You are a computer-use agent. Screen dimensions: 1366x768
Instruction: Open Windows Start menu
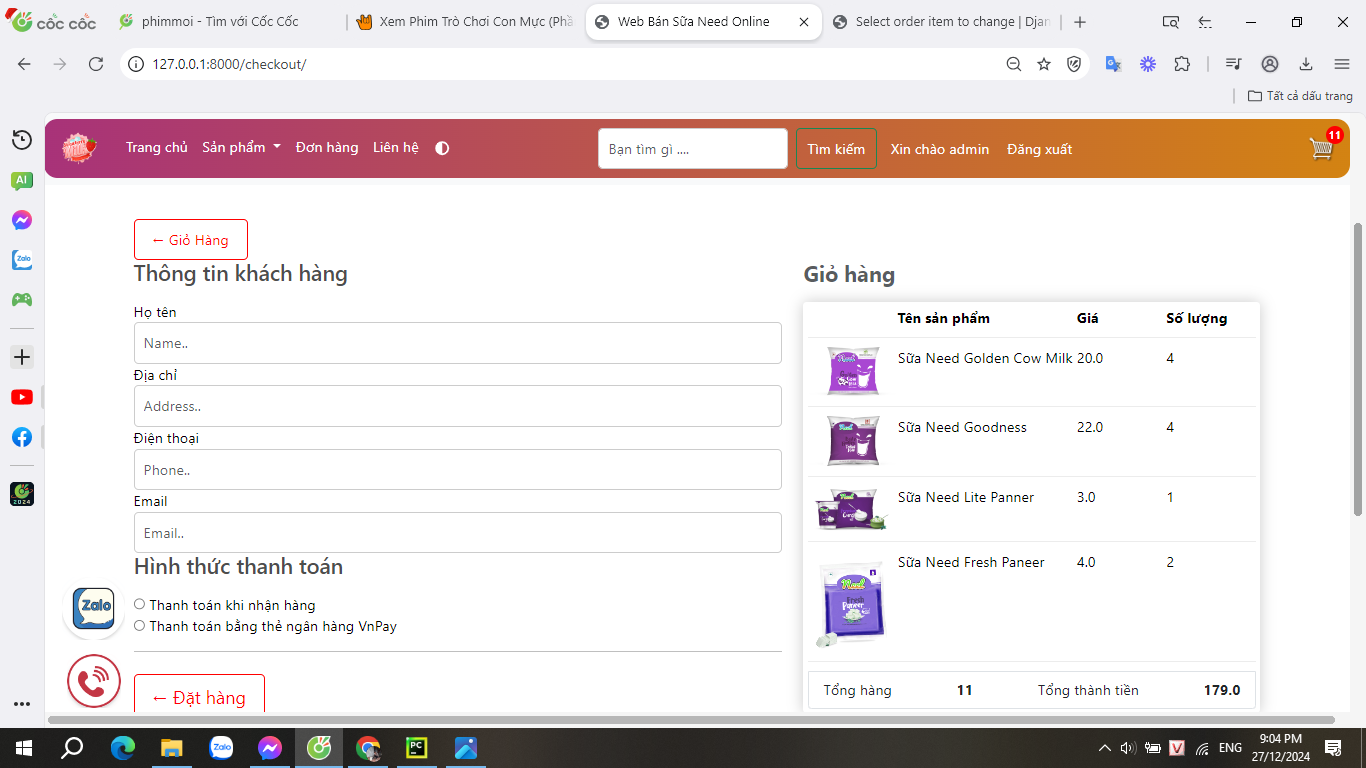(x=24, y=748)
